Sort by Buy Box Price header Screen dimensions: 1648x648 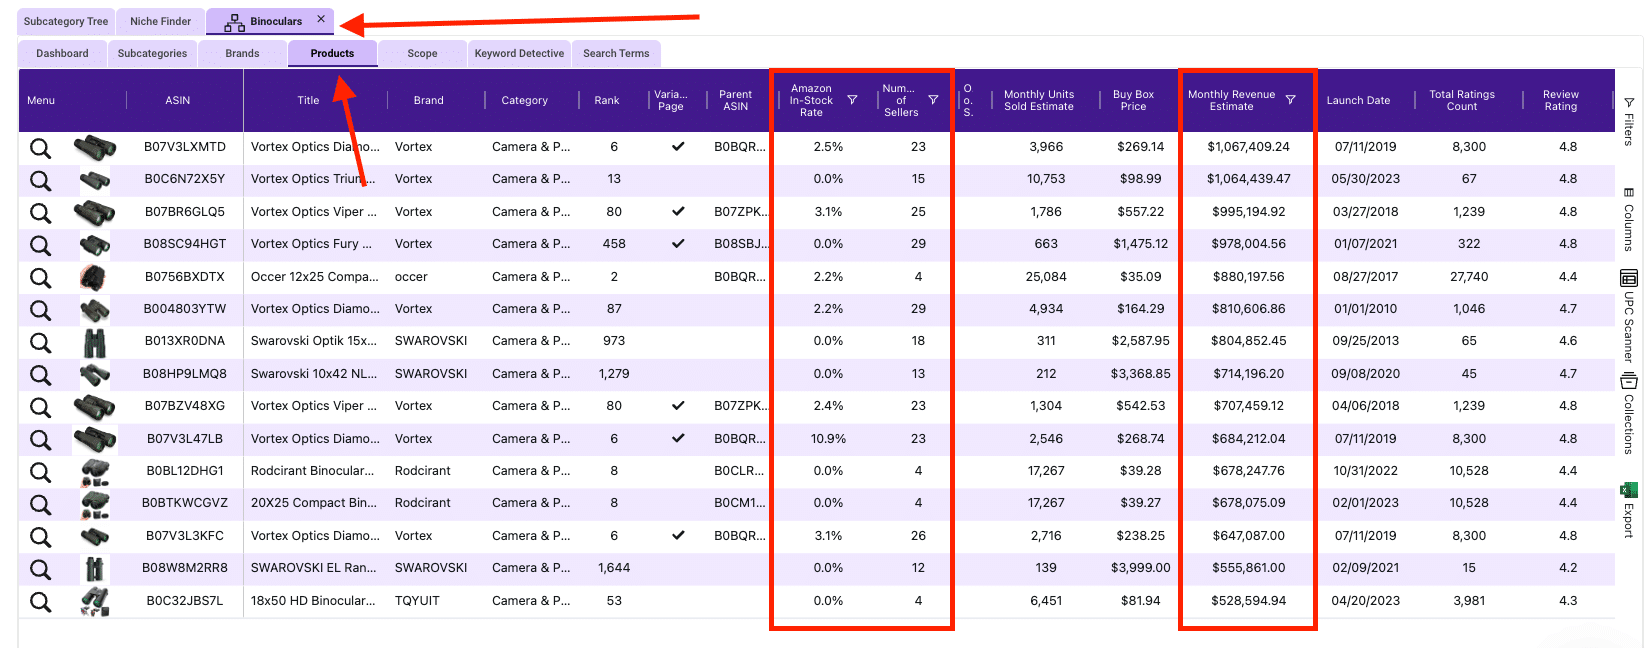(x=1133, y=100)
